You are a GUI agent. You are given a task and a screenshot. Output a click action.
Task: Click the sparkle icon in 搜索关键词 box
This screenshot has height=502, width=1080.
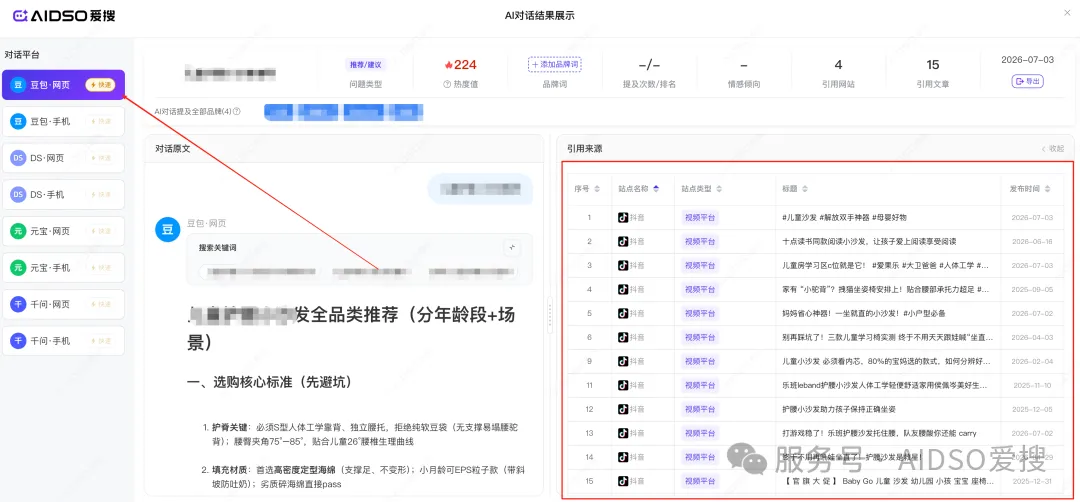pos(511,248)
